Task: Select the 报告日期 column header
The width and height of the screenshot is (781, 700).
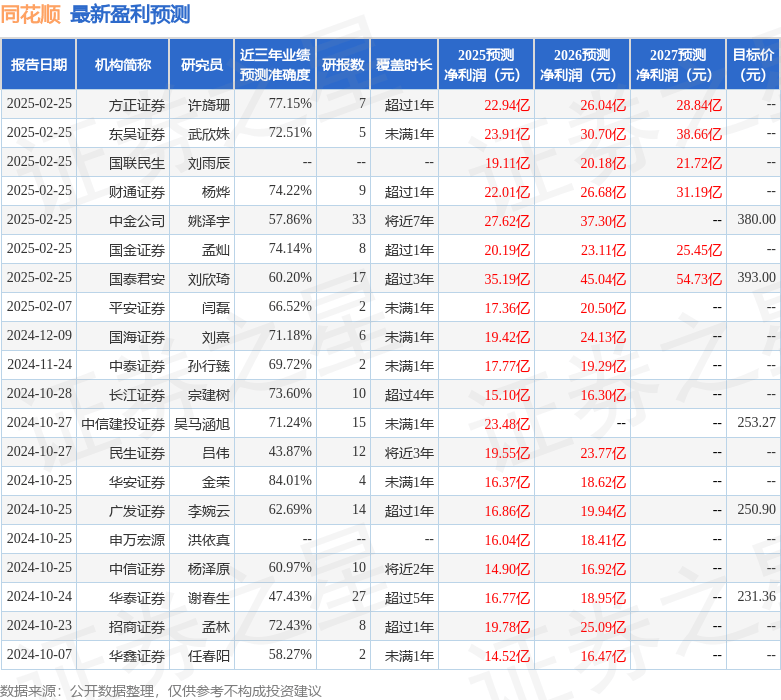Action: click(39, 64)
